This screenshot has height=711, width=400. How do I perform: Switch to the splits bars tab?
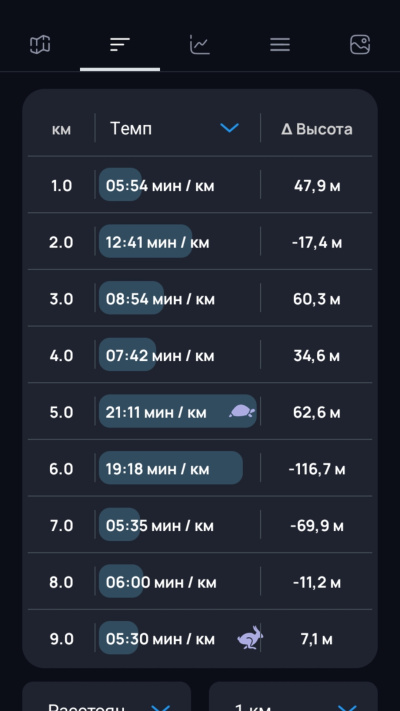click(x=120, y=45)
